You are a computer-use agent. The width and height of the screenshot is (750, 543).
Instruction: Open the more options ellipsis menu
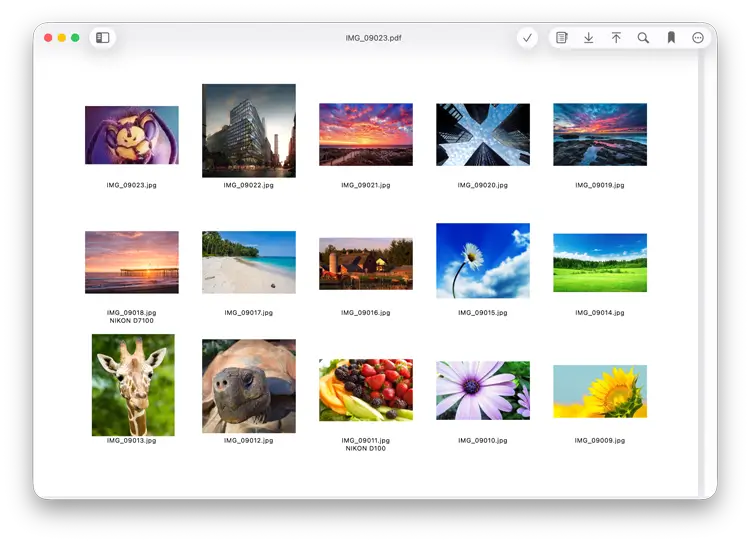click(x=698, y=38)
